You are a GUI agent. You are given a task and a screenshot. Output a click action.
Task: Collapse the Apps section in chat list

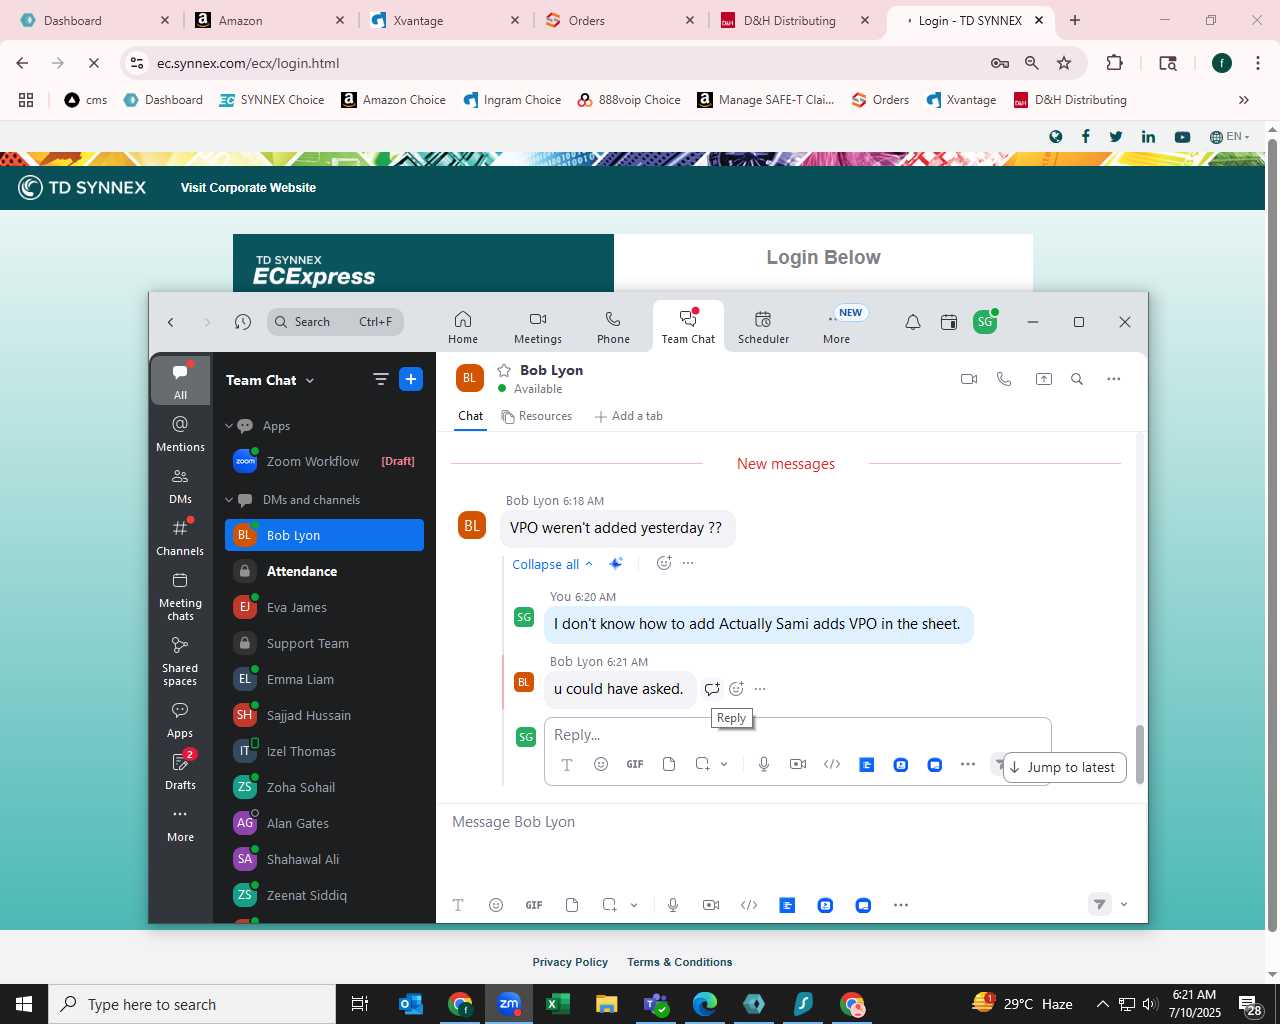coord(229,426)
